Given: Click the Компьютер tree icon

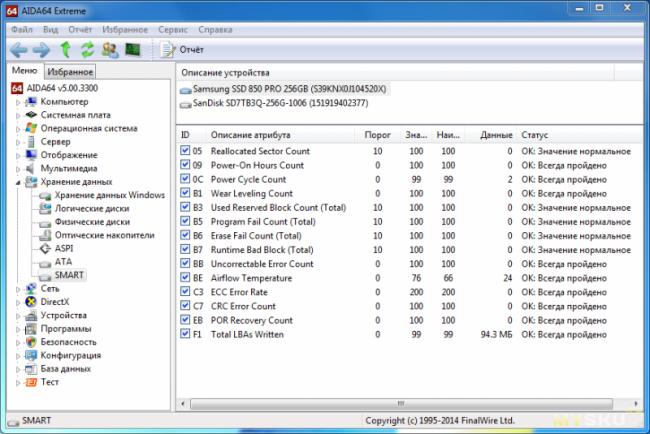Looking at the screenshot, I should click(31, 102).
